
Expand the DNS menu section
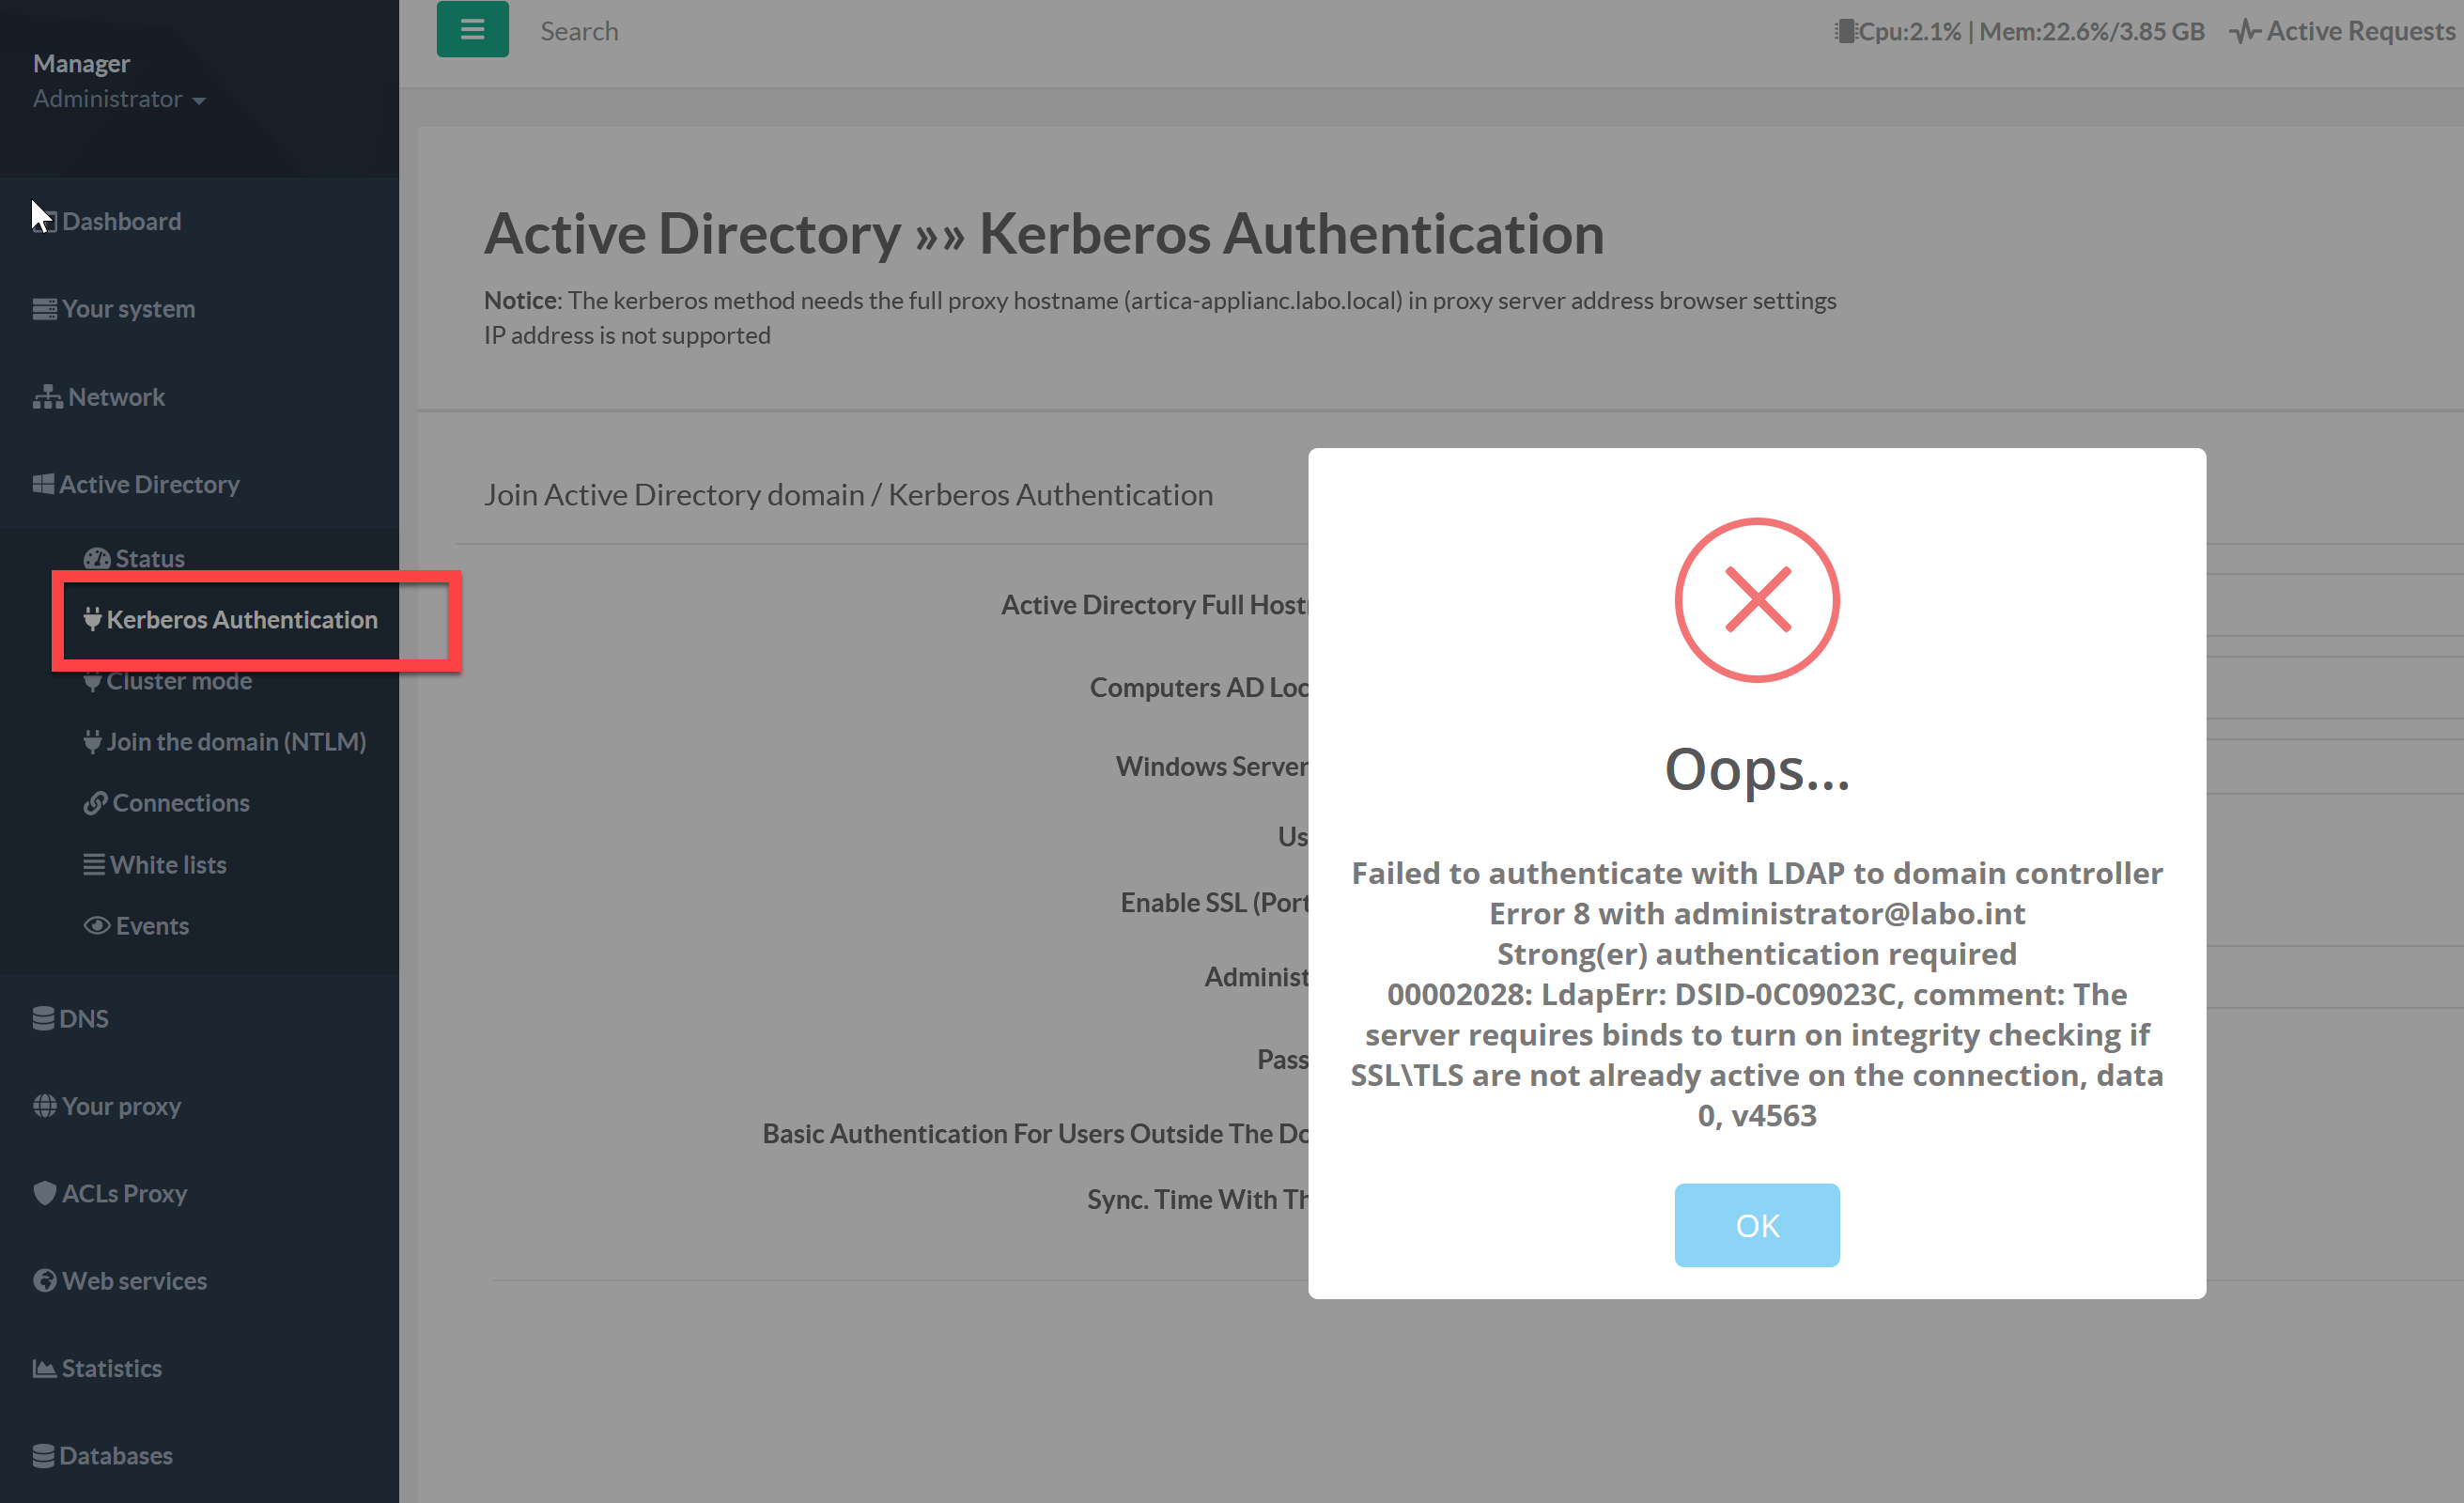(83, 1018)
